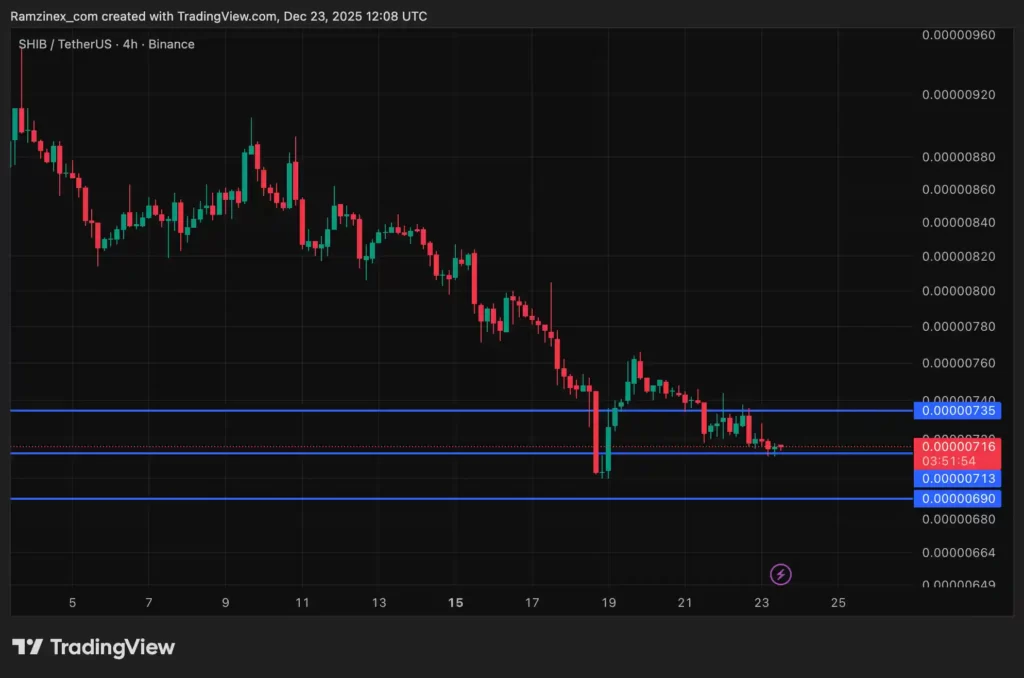
Task: Click the date label 15 on time axis
Action: [x=456, y=602]
